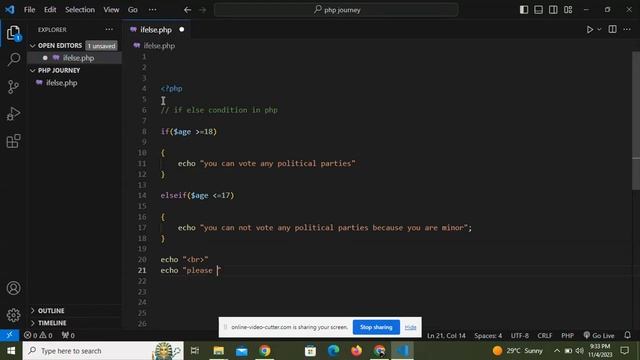Open Firefox from taskbar

tap(356, 351)
